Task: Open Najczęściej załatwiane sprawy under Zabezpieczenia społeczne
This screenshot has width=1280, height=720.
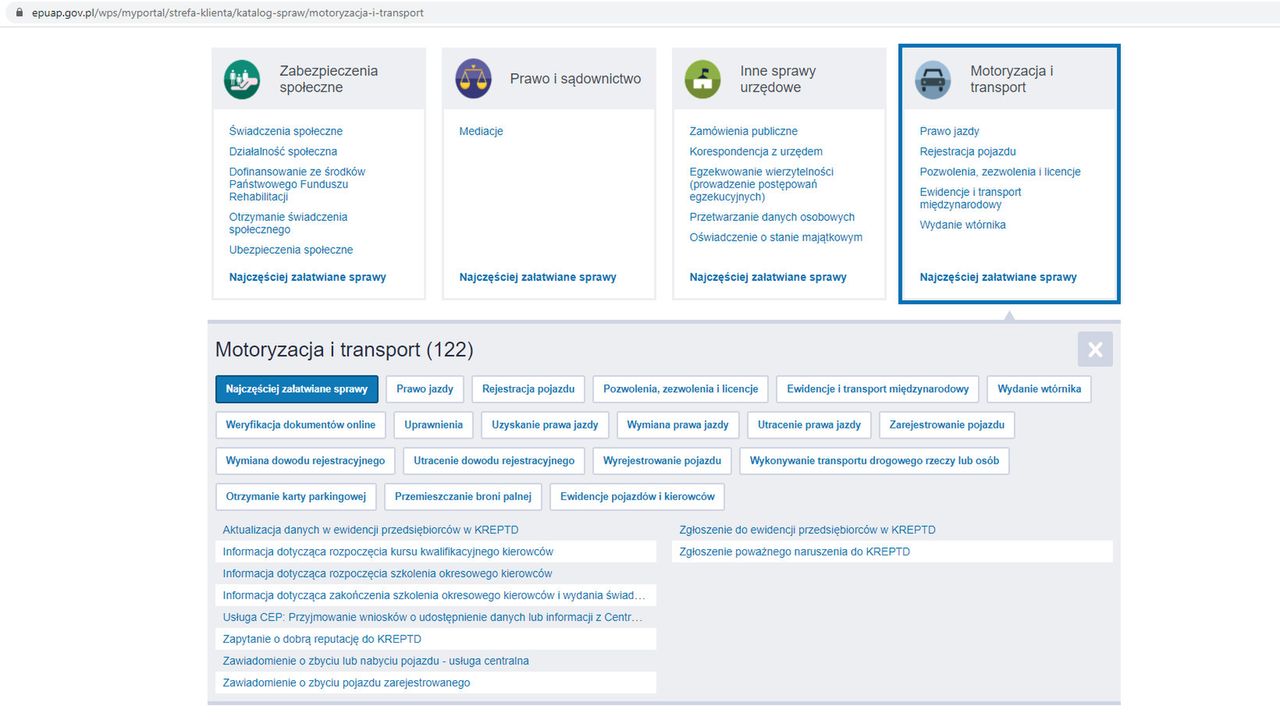Action: point(308,277)
